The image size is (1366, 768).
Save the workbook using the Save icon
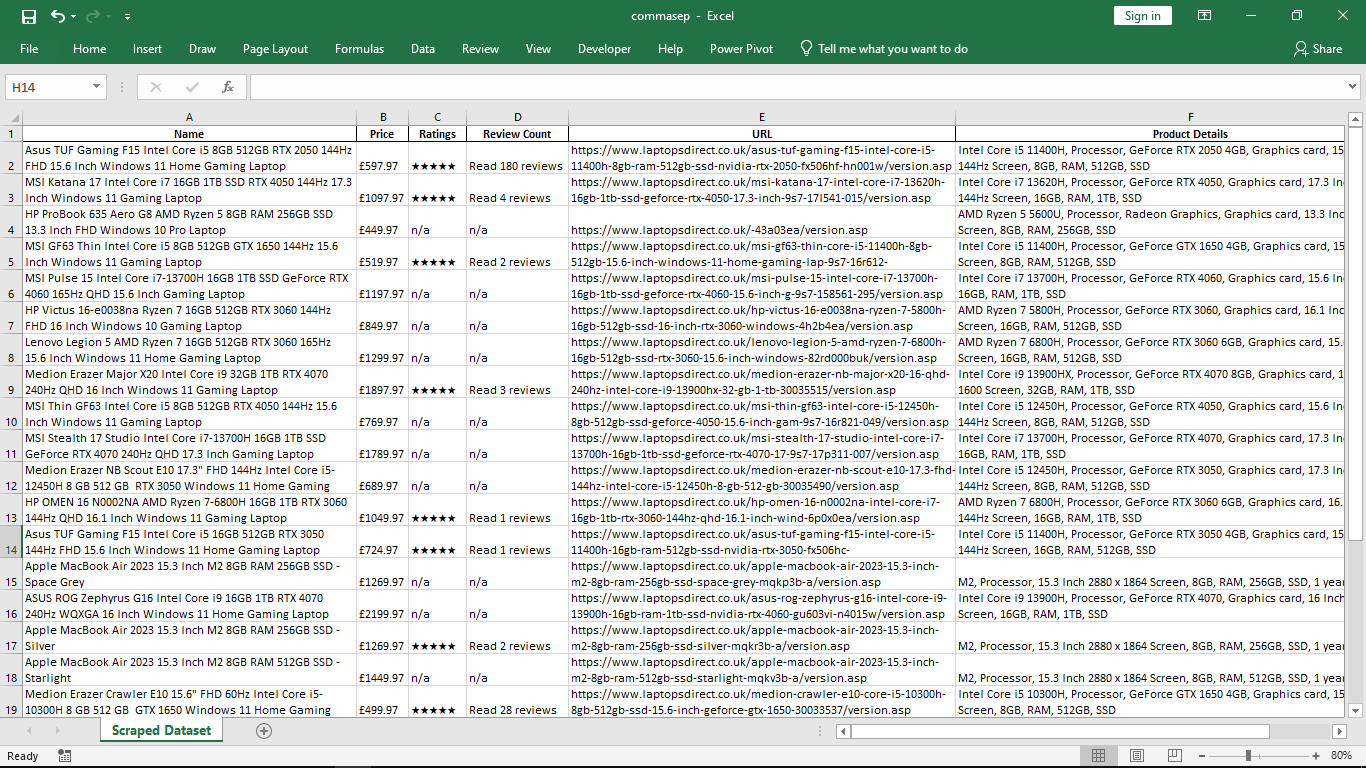(x=28, y=16)
